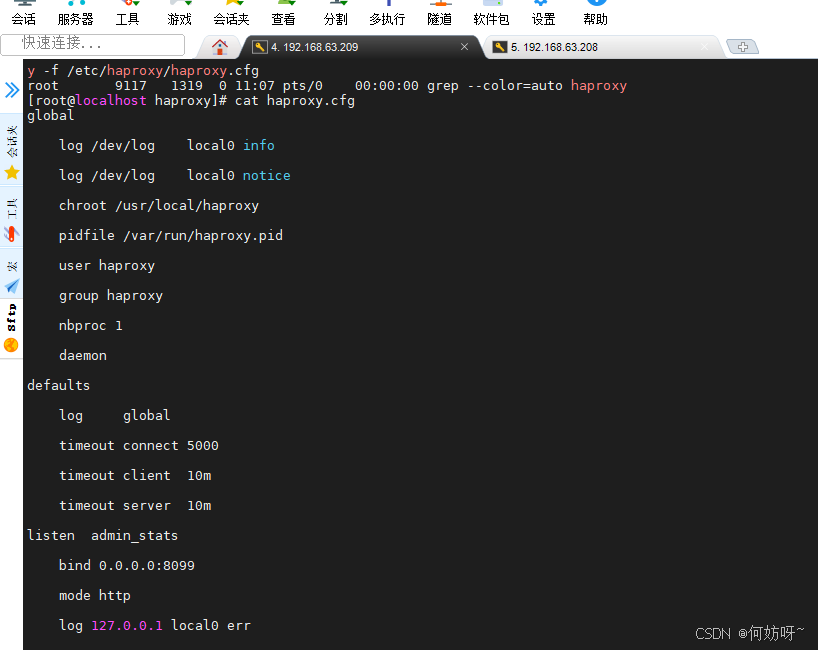Click the 'timeout connect 5000' line

(139, 446)
